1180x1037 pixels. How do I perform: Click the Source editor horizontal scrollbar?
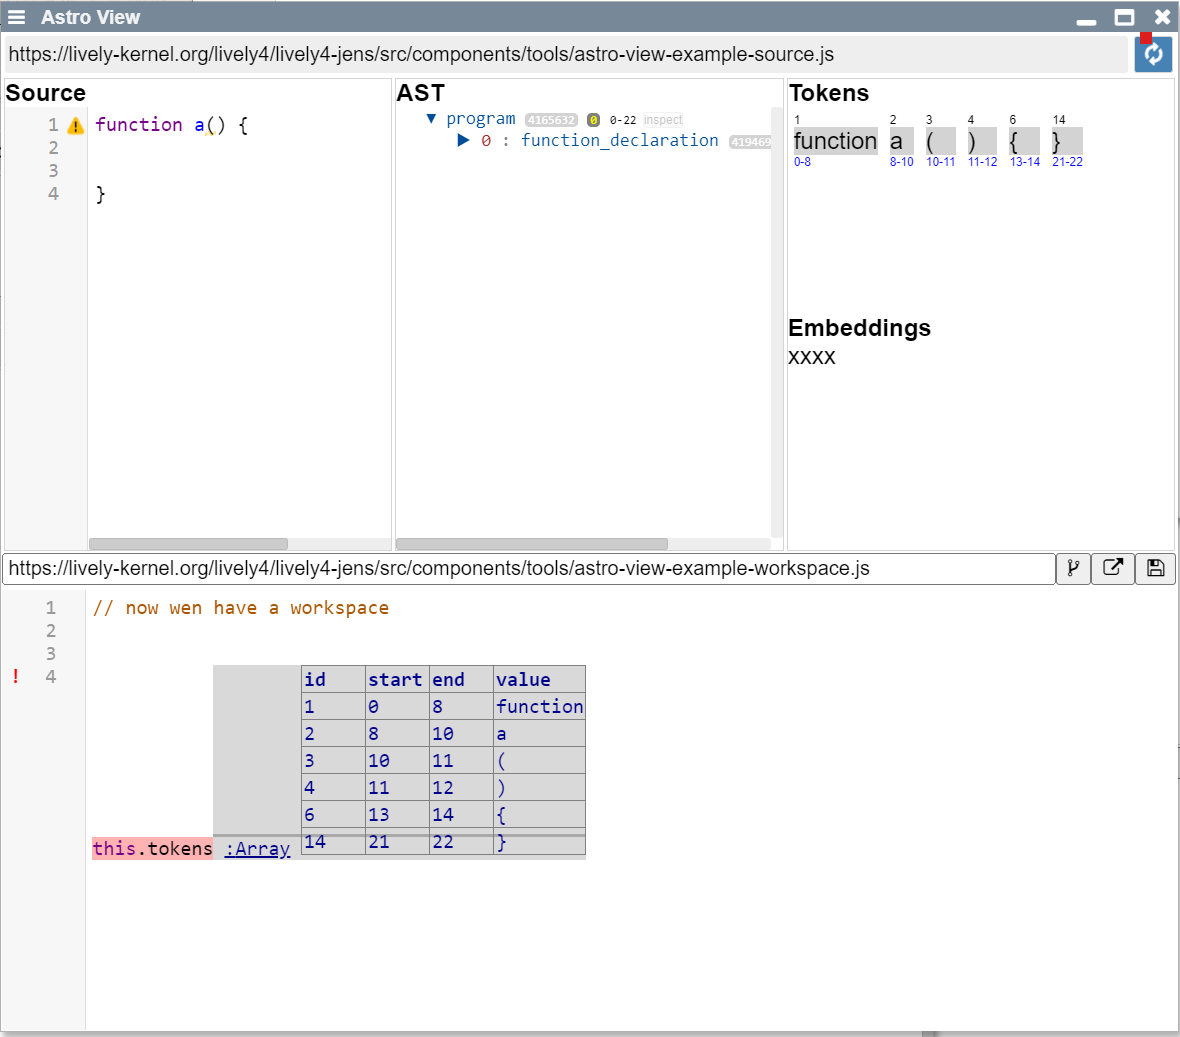[x=188, y=544]
